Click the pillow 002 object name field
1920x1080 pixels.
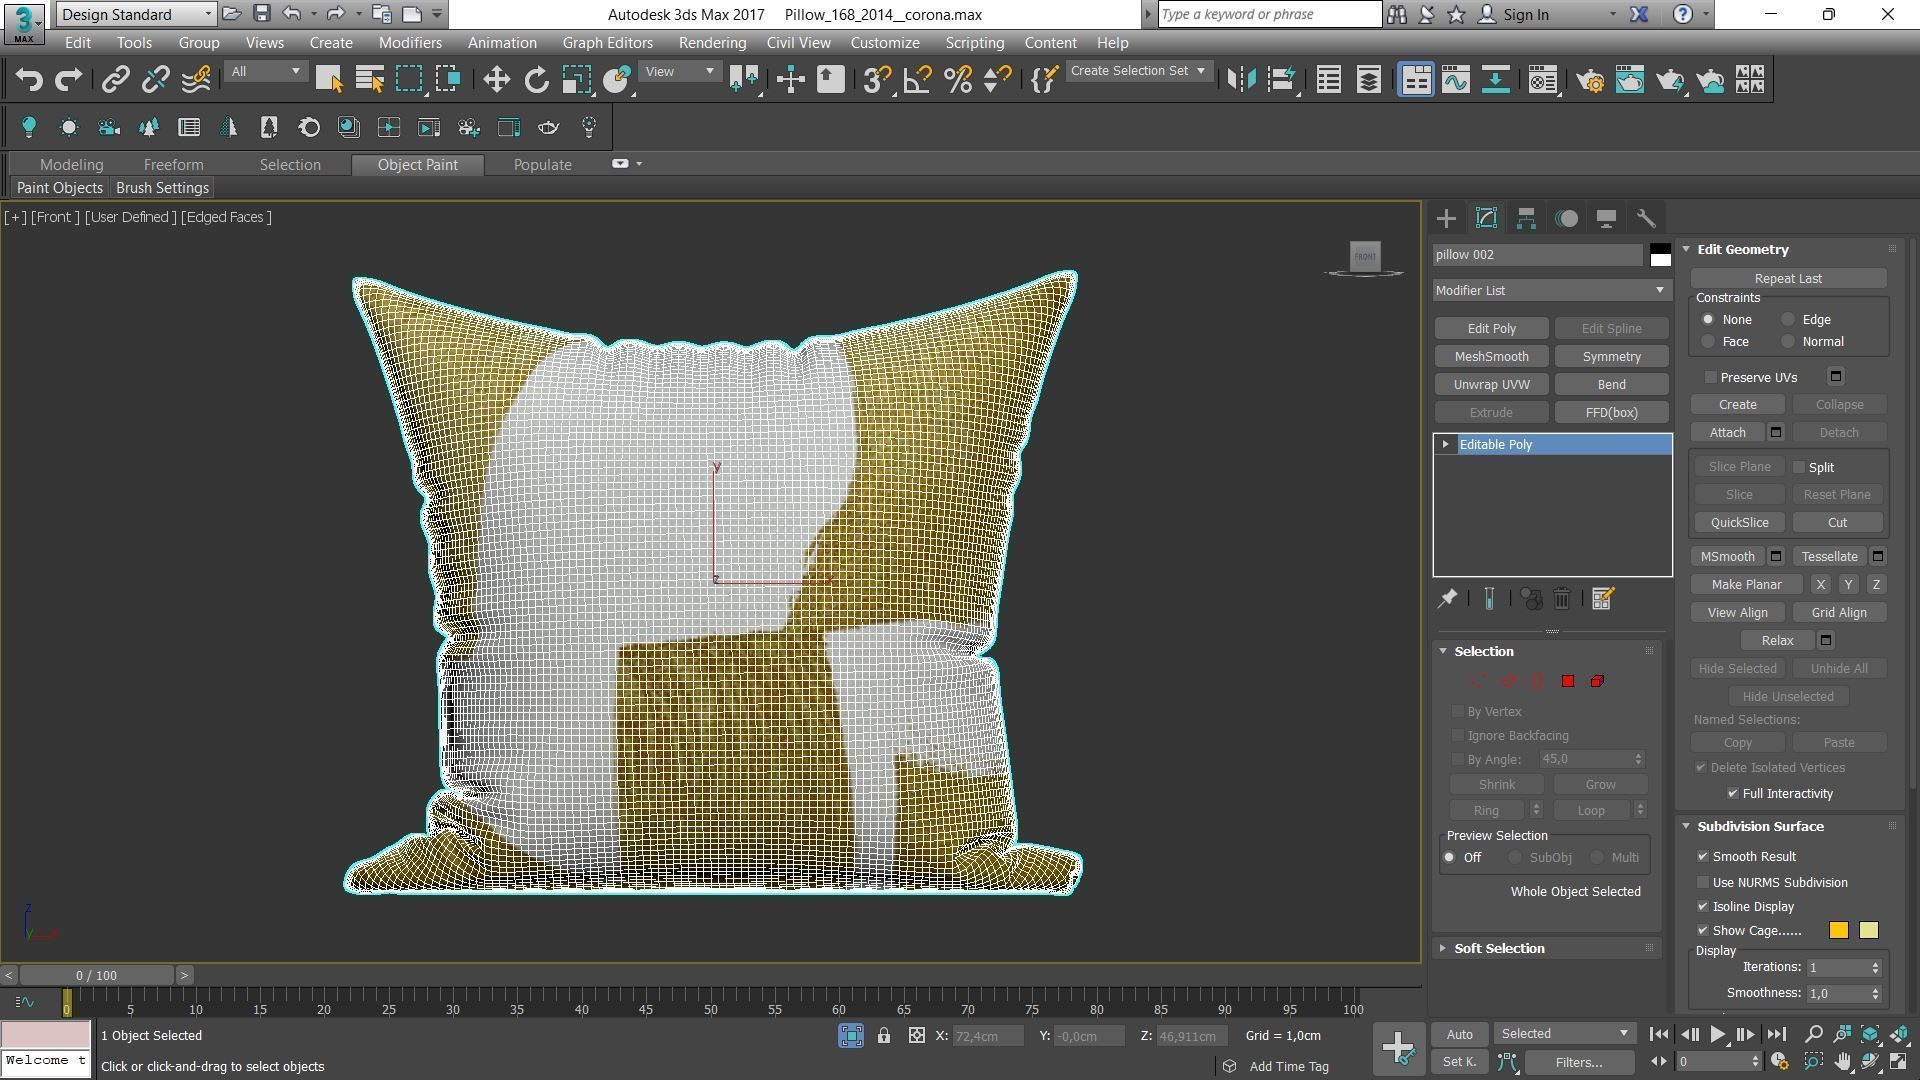coord(1537,255)
